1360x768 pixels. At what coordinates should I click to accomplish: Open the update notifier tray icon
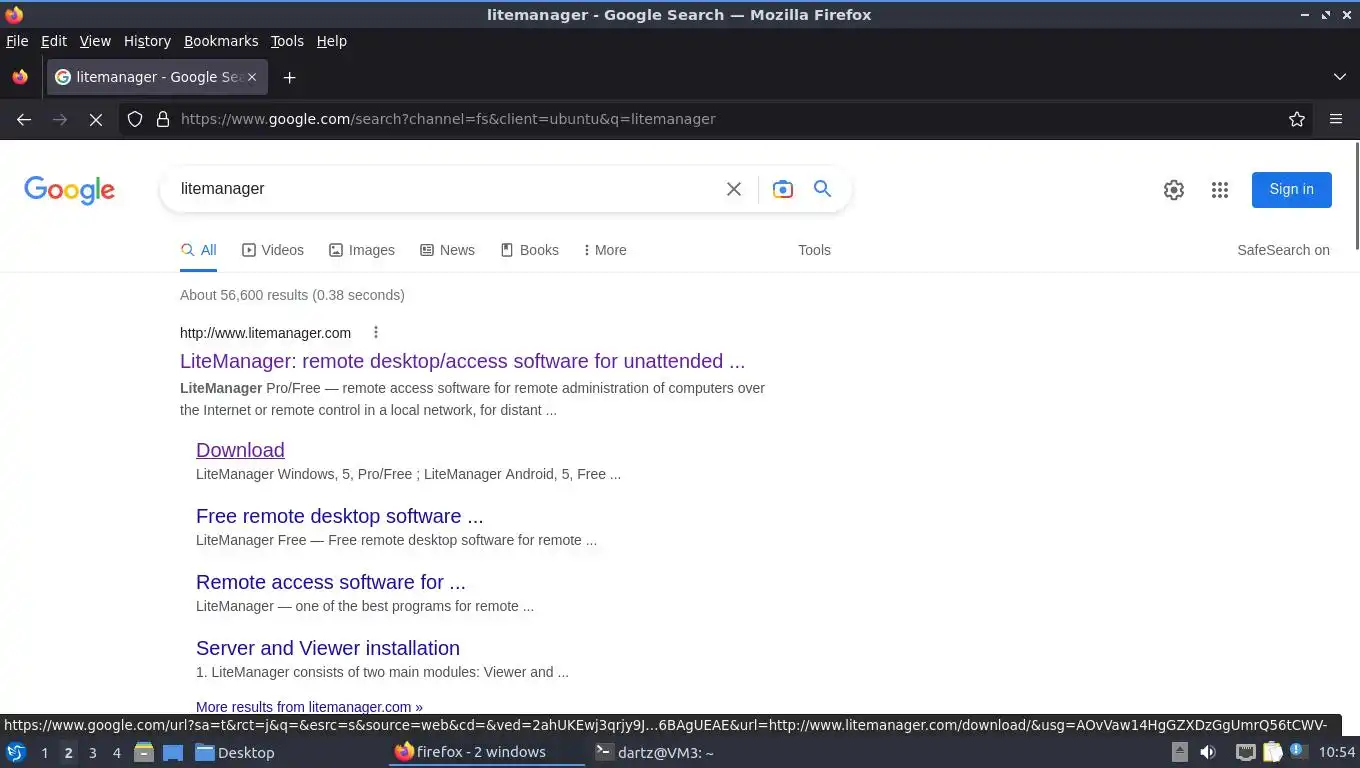[1298, 751]
